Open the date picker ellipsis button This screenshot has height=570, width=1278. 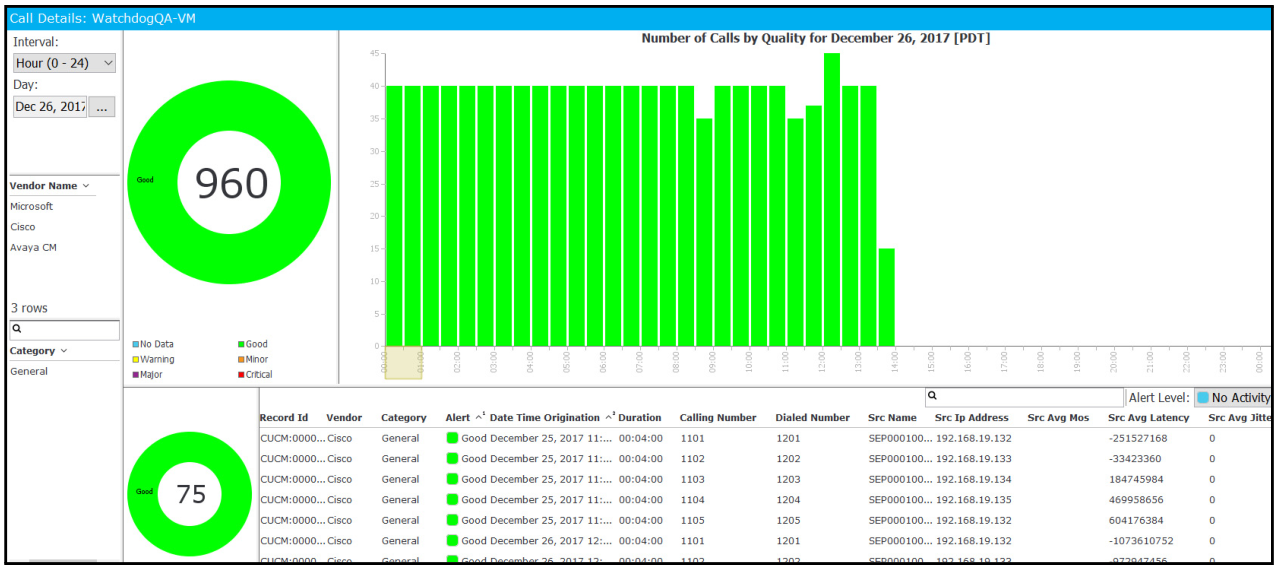[102, 106]
